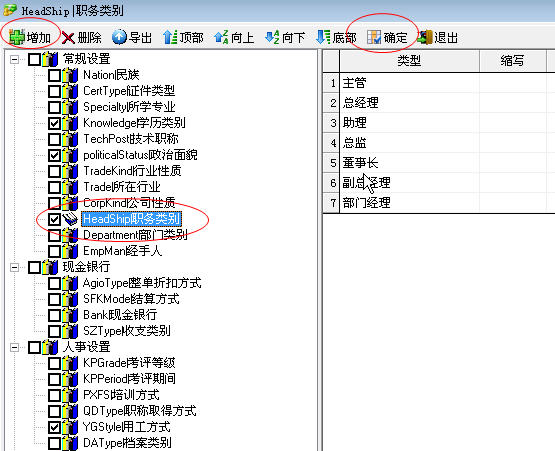
Task: Click the book icon next to TechPost技术职称
Action: (70, 139)
